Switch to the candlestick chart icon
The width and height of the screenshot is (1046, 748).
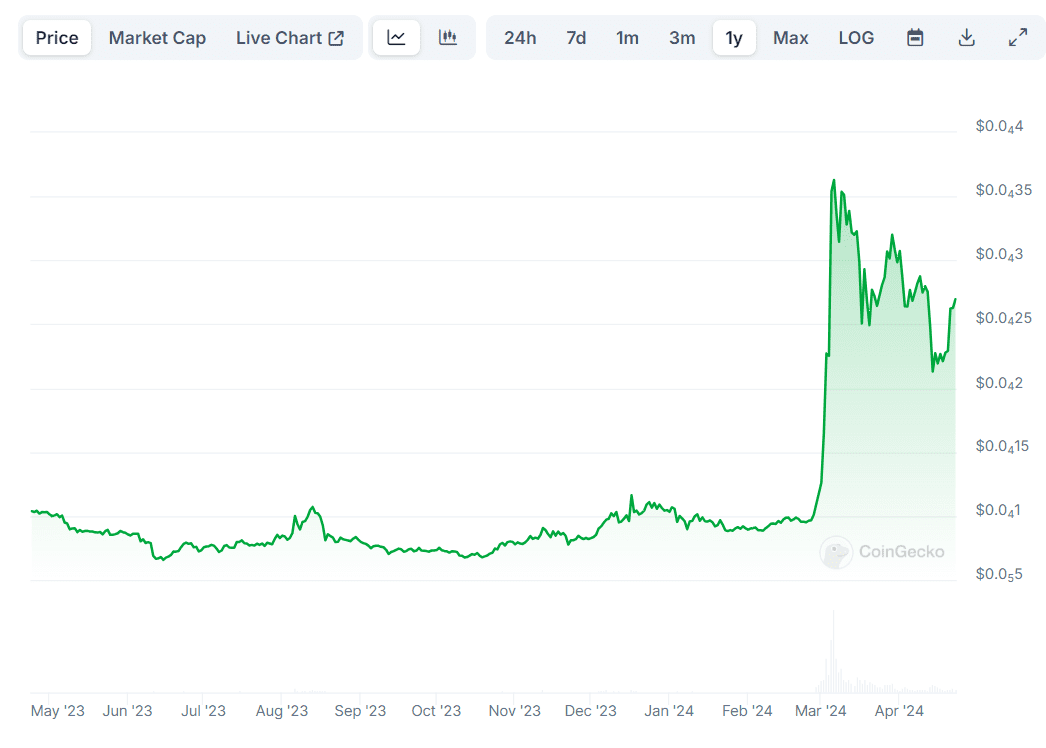coord(447,37)
